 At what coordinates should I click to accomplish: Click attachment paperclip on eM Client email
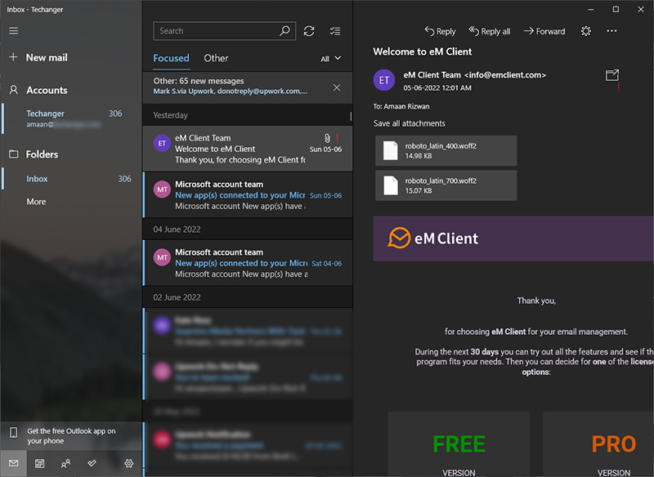[x=327, y=138]
